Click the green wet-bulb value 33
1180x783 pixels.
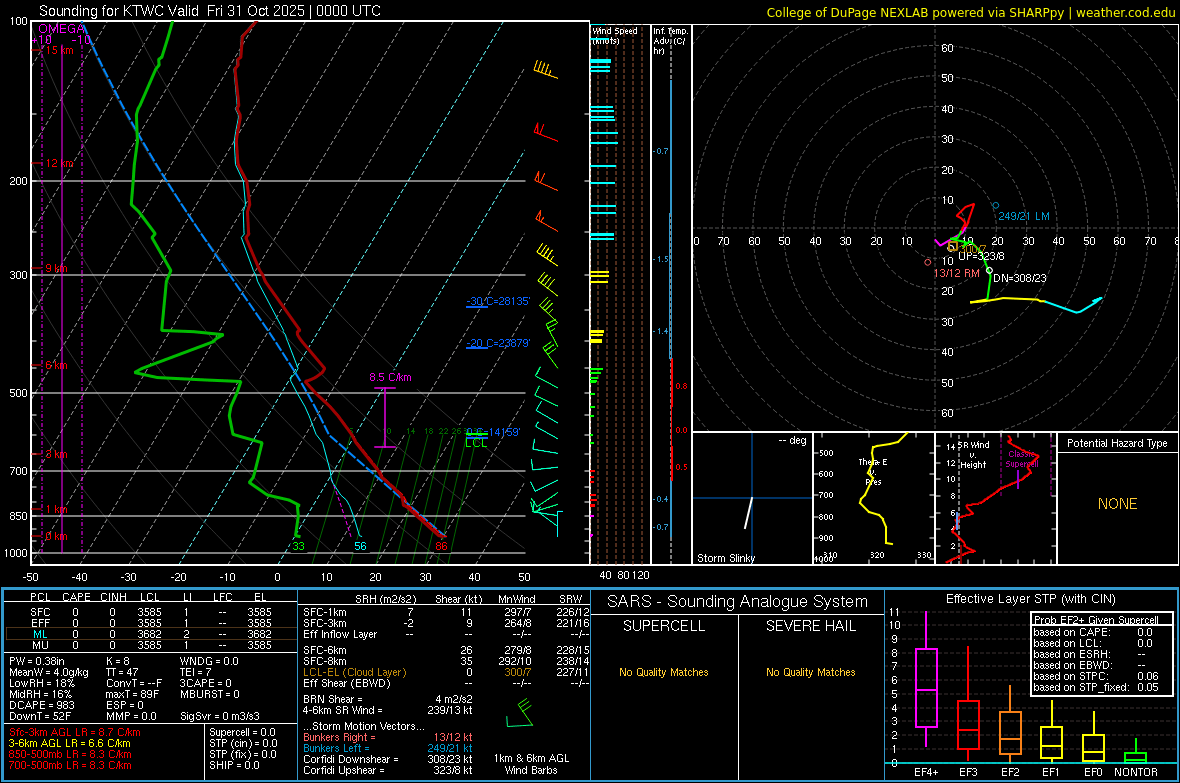tap(298, 546)
